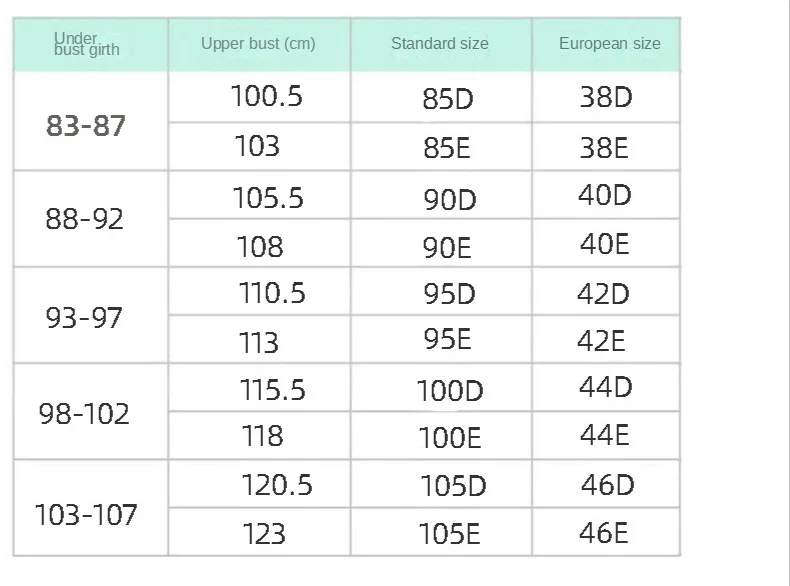
Task: Select the 88-92 under bust range cell
Action: 85,219
